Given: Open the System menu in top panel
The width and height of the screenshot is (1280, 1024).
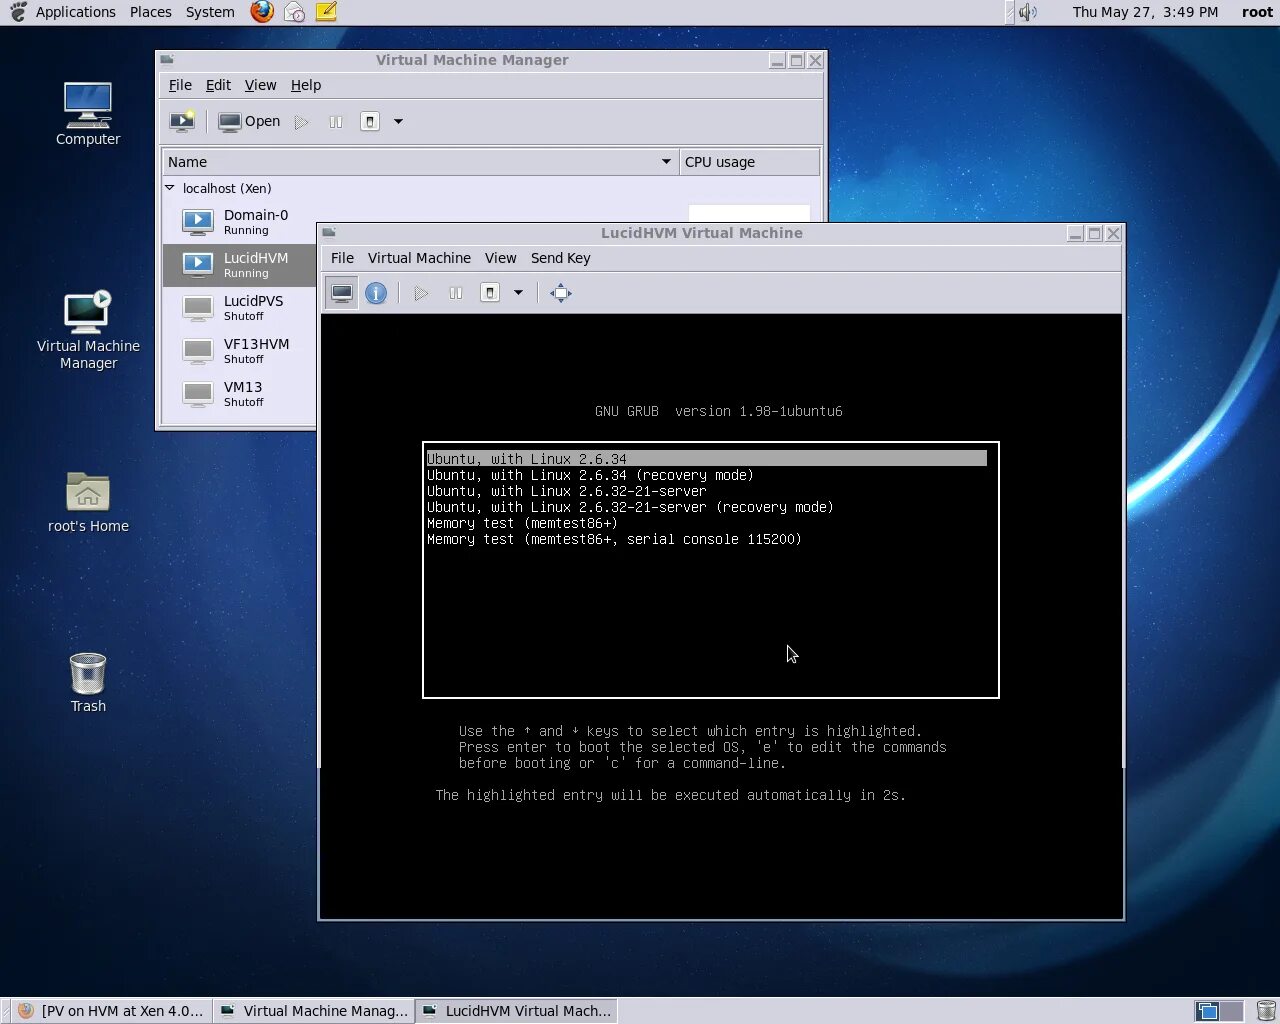Looking at the screenshot, I should 210,12.
